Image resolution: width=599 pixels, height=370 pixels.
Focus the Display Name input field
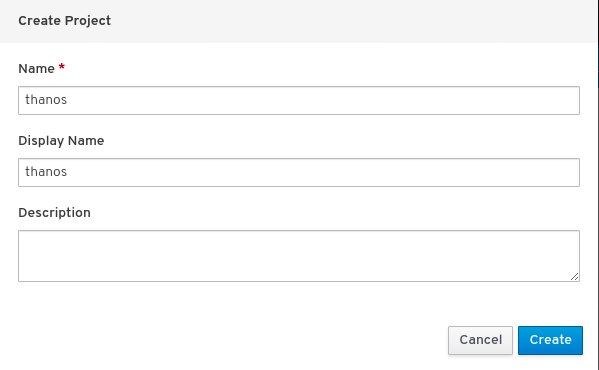coord(299,173)
